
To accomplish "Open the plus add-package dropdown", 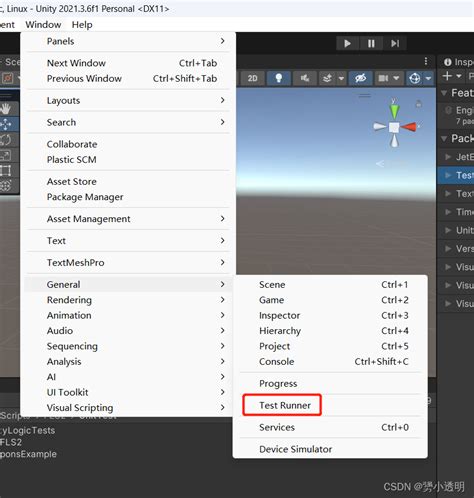I will pyautogui.click(x=452, y=76).
